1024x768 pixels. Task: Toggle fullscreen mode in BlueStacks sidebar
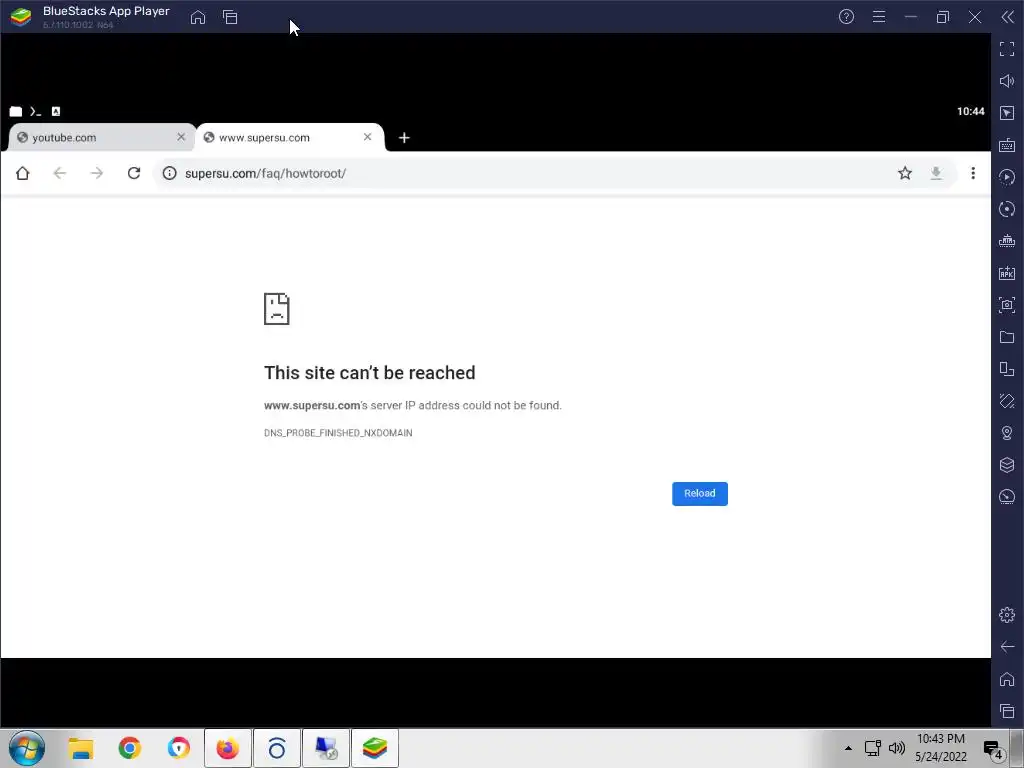click(1007, 49)
